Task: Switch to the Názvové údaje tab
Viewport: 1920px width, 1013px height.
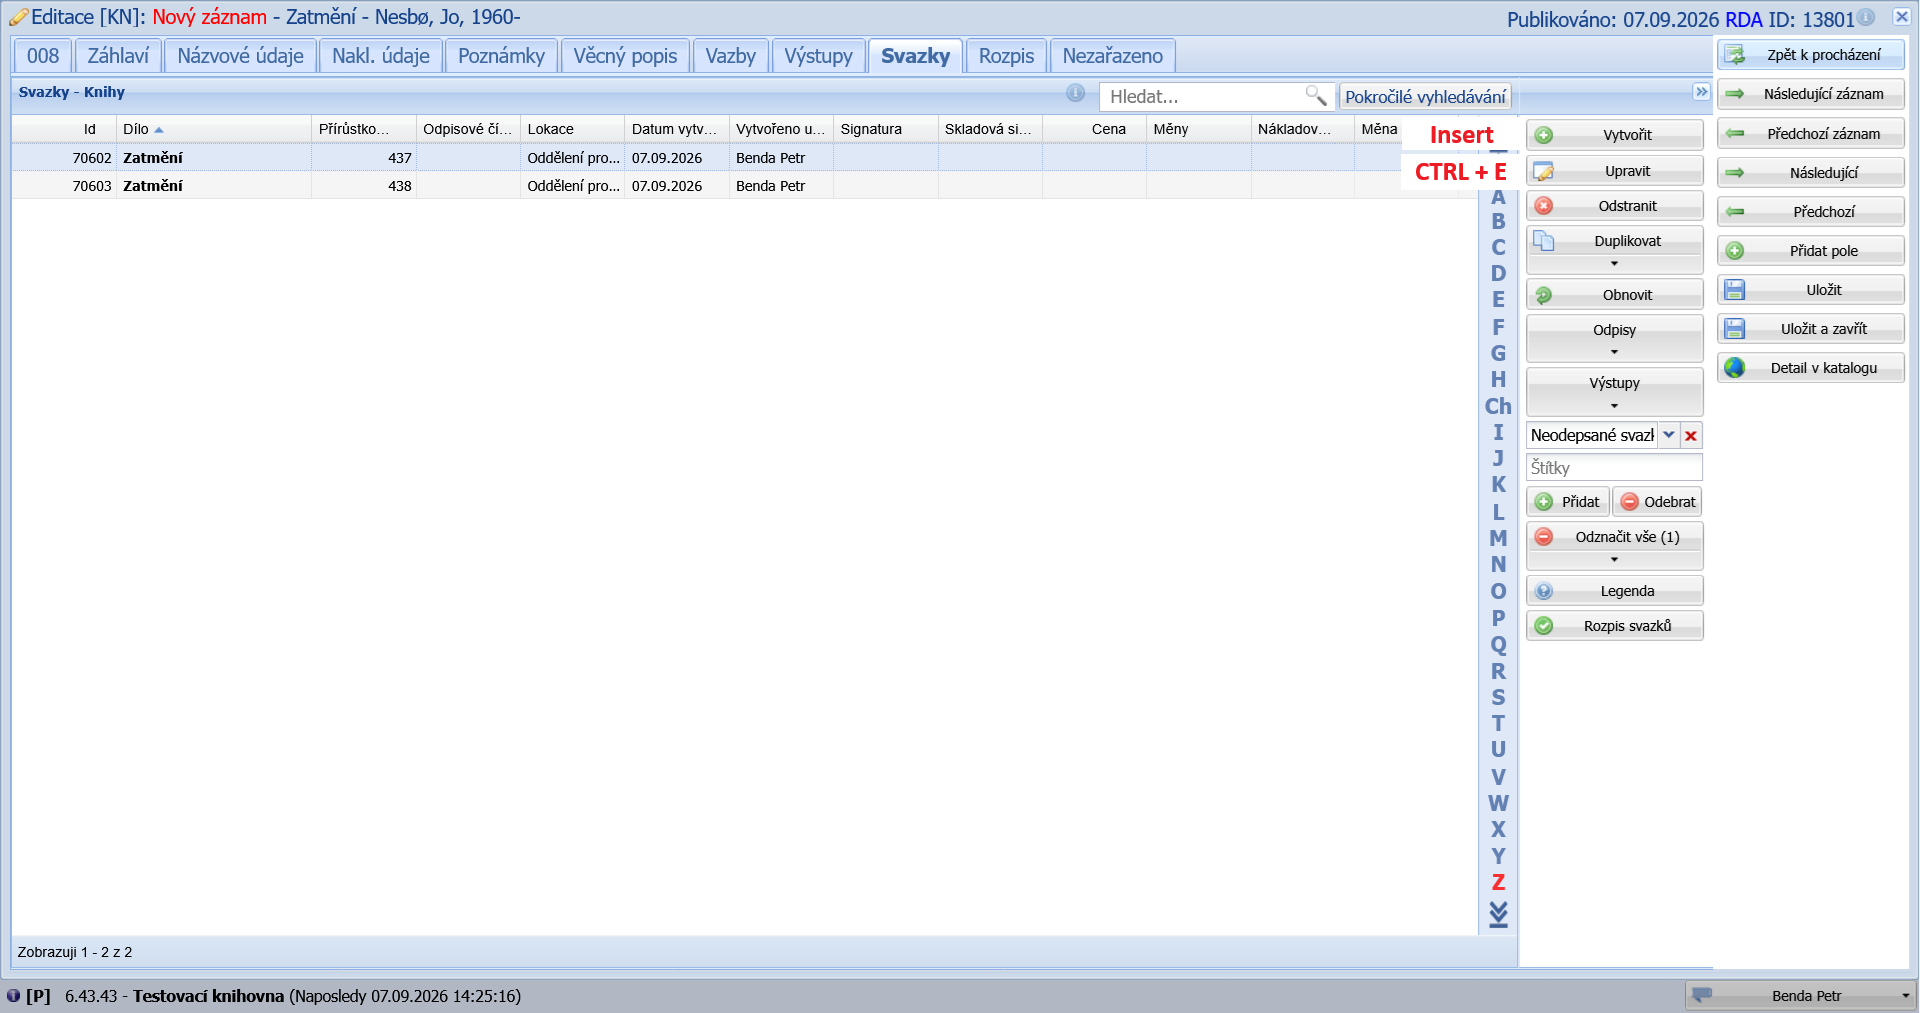Action: (x=240, y=56)
